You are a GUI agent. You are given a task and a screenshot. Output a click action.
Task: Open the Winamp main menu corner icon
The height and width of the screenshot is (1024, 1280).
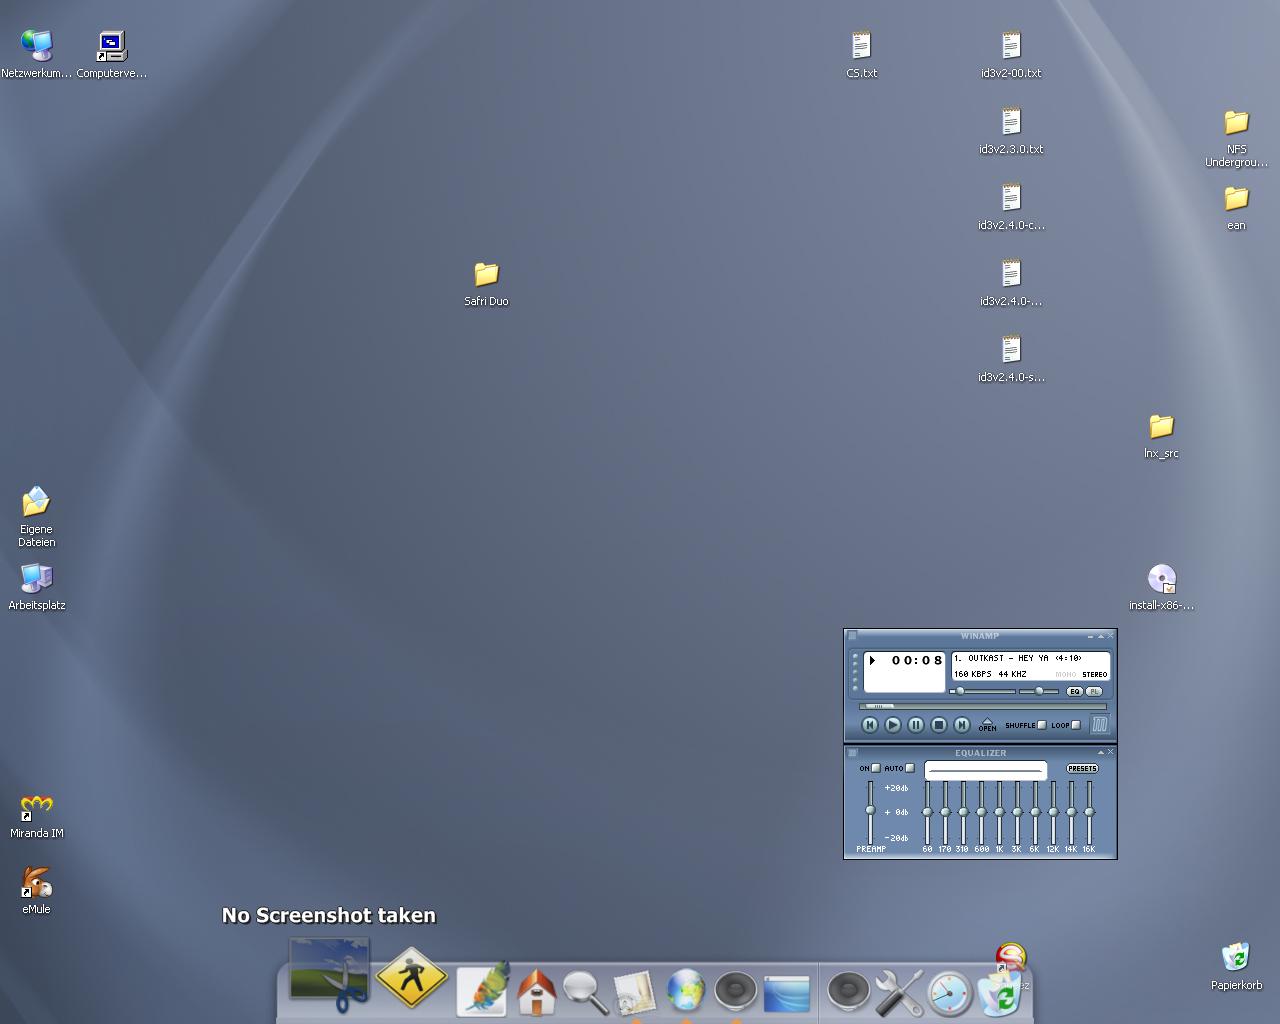pos(852,635)
